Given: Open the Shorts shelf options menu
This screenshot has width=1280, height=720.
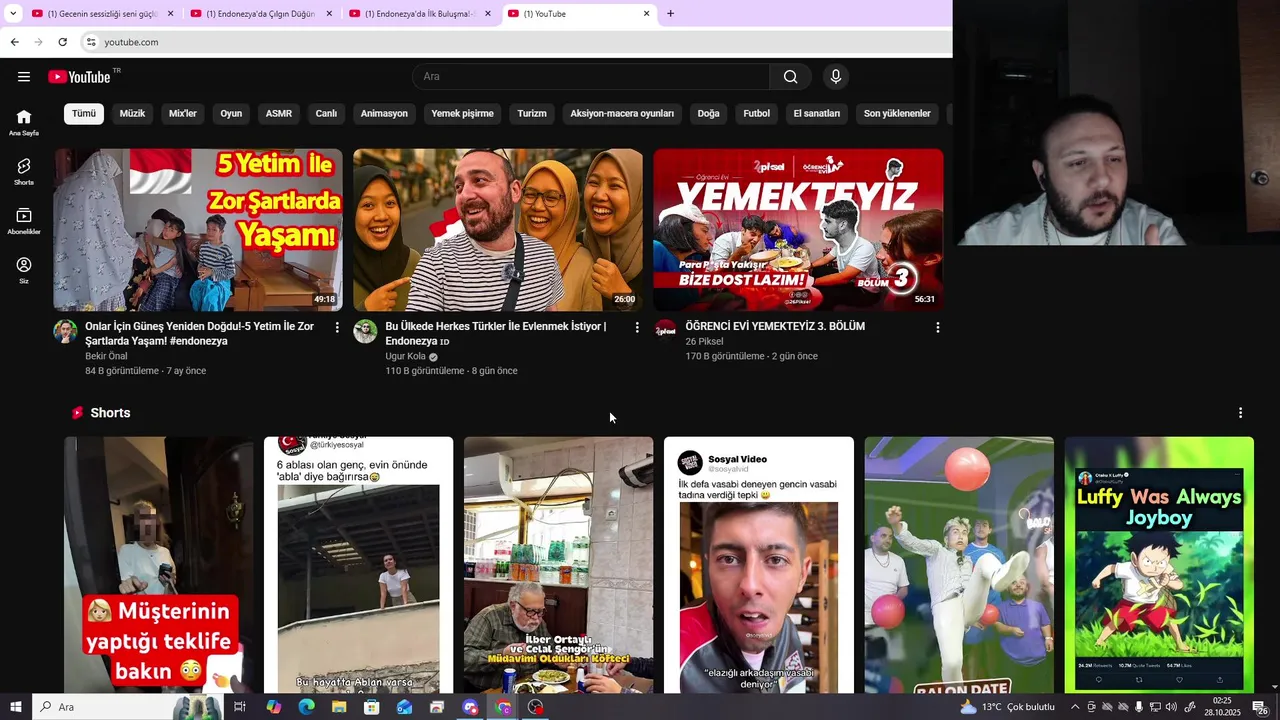Looking at the screenshot, I should [1240, 413].
